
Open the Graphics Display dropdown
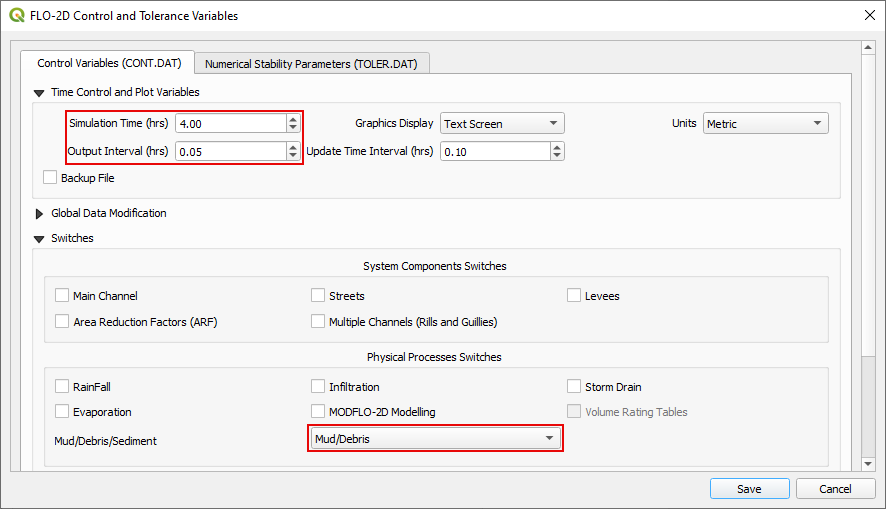click(501, 124)
